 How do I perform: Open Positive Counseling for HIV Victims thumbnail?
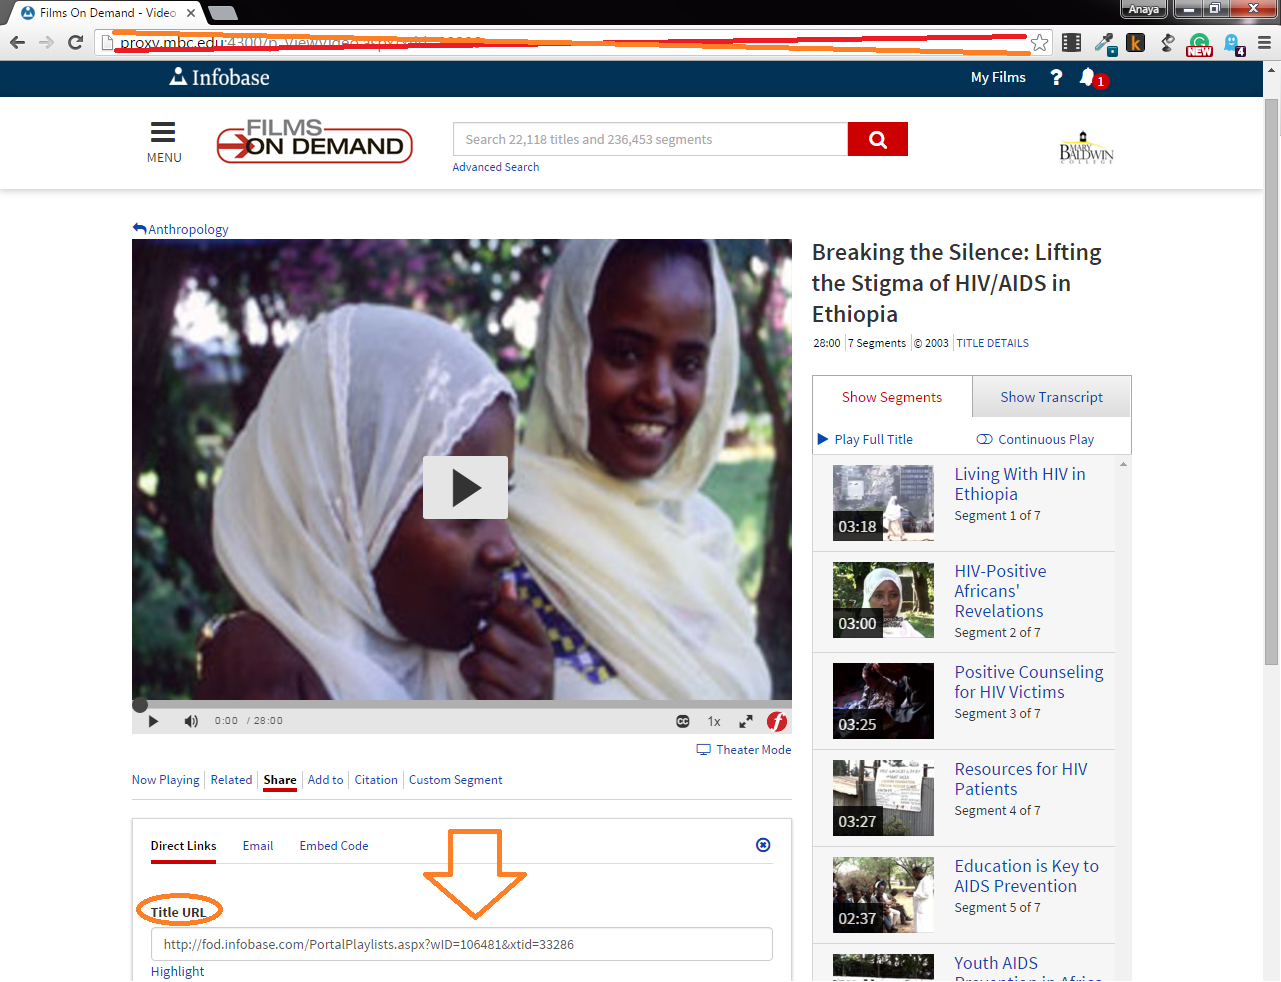click(x=883, y=701)
